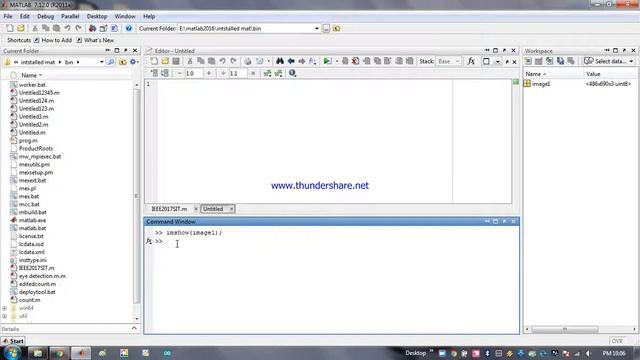Open run configuration dropdown arrow
The image size is (640, 360).
point(337,61)
